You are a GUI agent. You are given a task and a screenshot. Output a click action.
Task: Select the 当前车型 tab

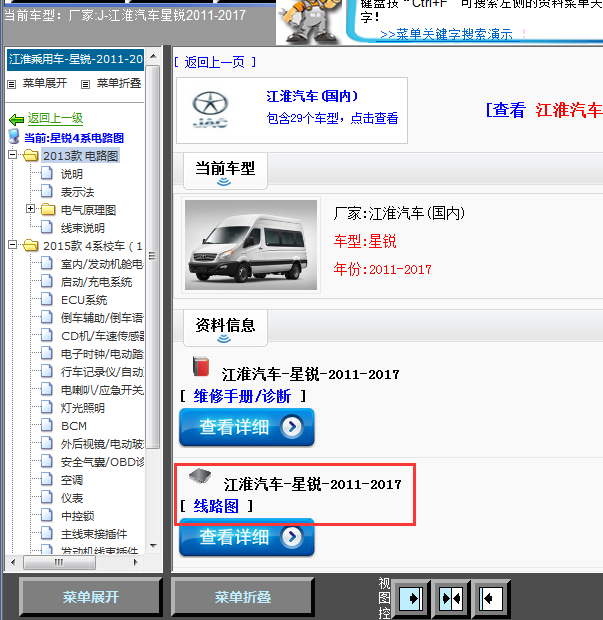click(x=225, y=171)
